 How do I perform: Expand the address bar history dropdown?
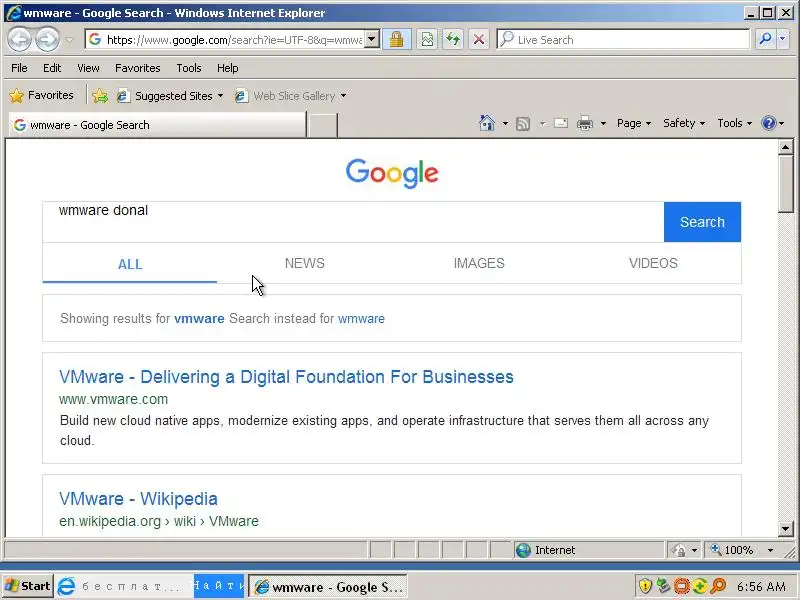click(x=372, y=39)
